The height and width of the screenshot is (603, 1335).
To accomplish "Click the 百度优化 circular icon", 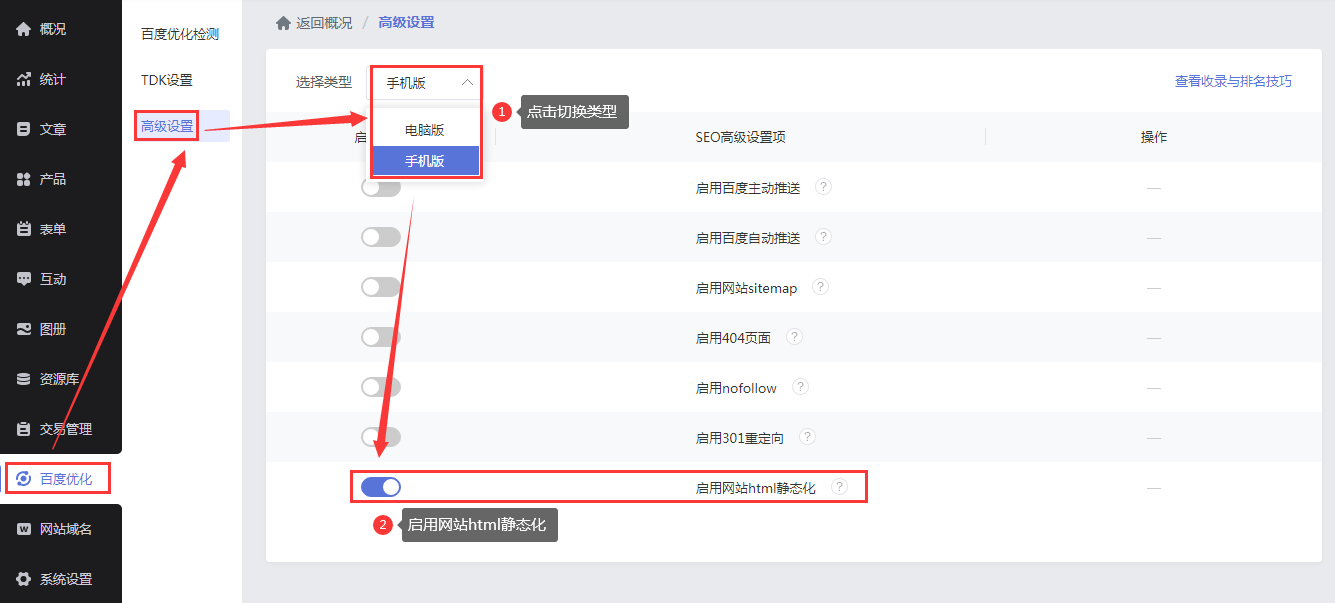I will coord(24,479).
